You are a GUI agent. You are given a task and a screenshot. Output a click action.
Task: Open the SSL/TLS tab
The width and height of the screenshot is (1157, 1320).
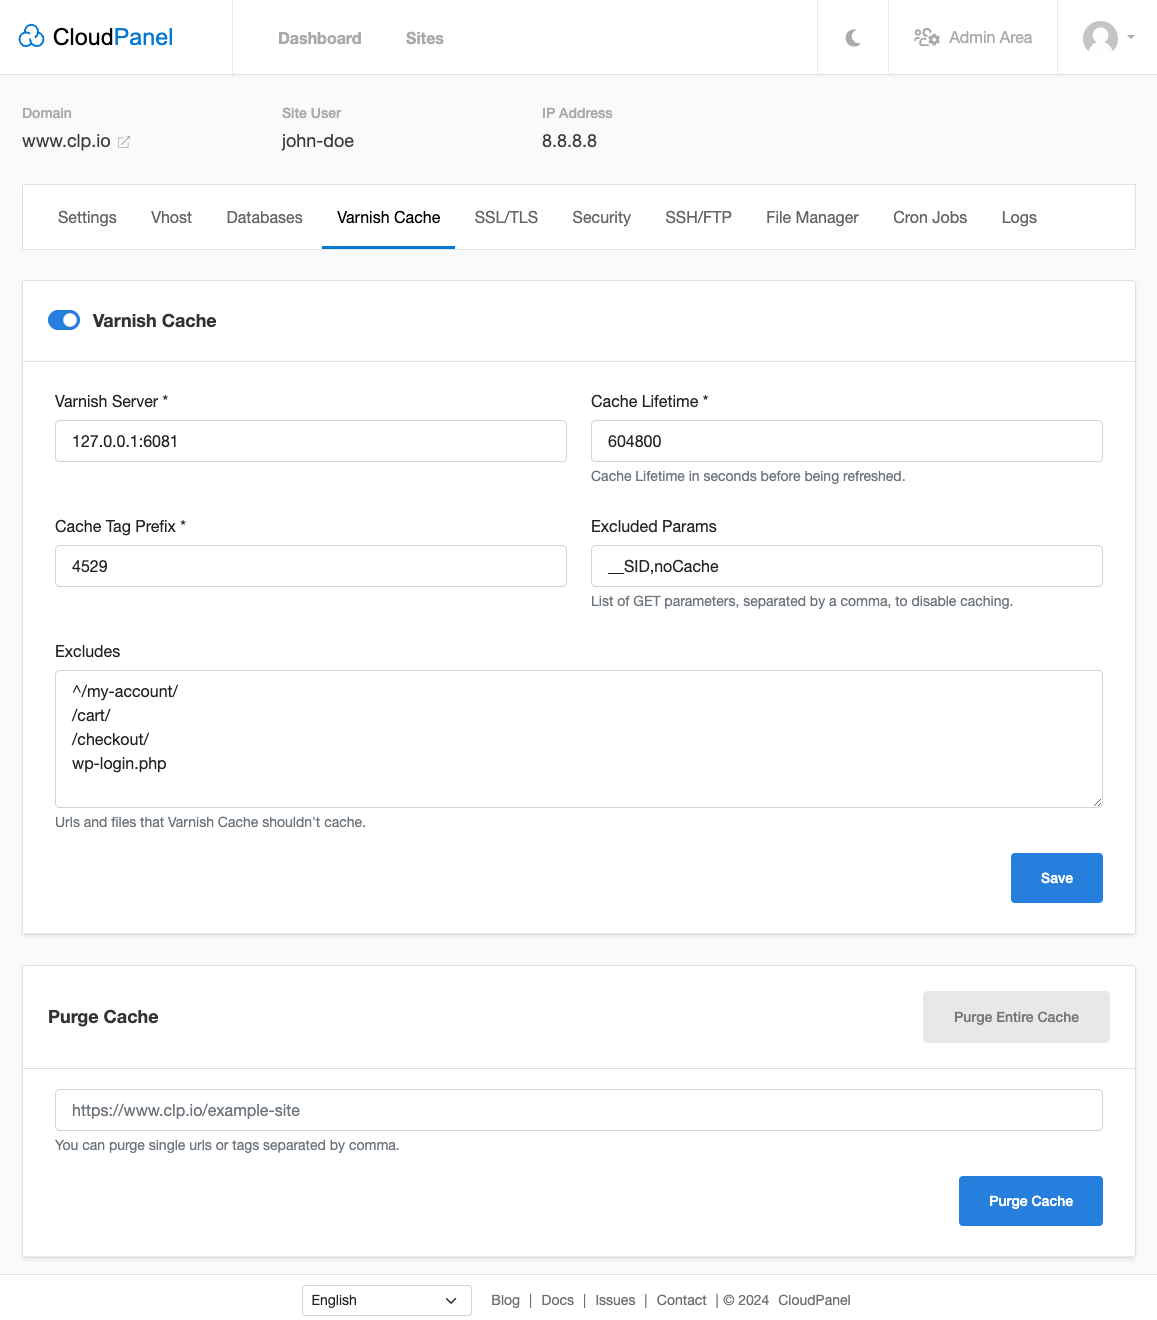[x=506, y=217]
